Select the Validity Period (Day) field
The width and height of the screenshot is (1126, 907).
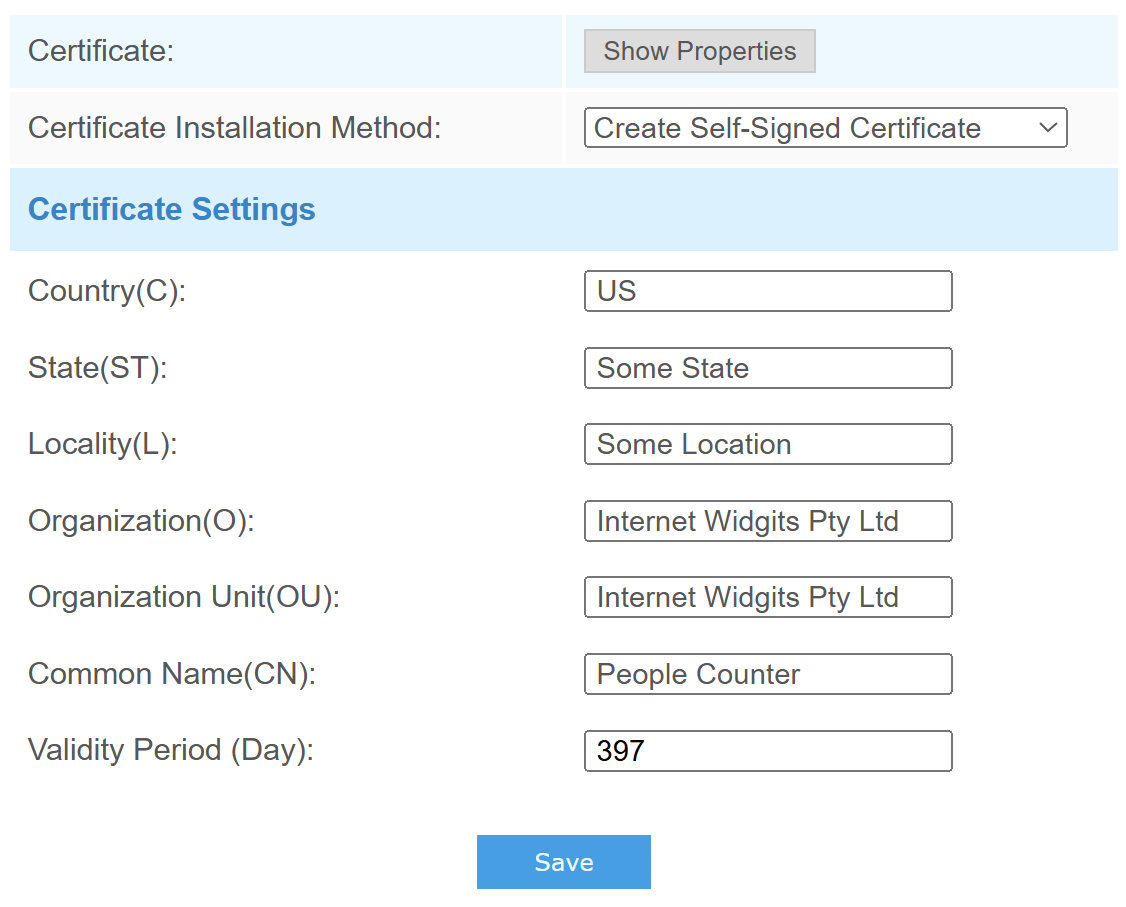tap(767, 751)
